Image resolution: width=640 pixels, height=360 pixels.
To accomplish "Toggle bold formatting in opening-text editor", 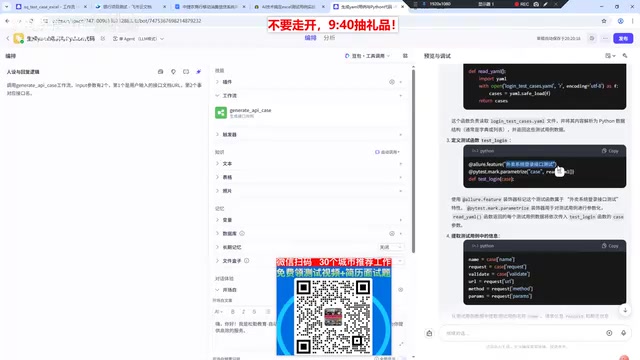I will [x=233, y=311].
